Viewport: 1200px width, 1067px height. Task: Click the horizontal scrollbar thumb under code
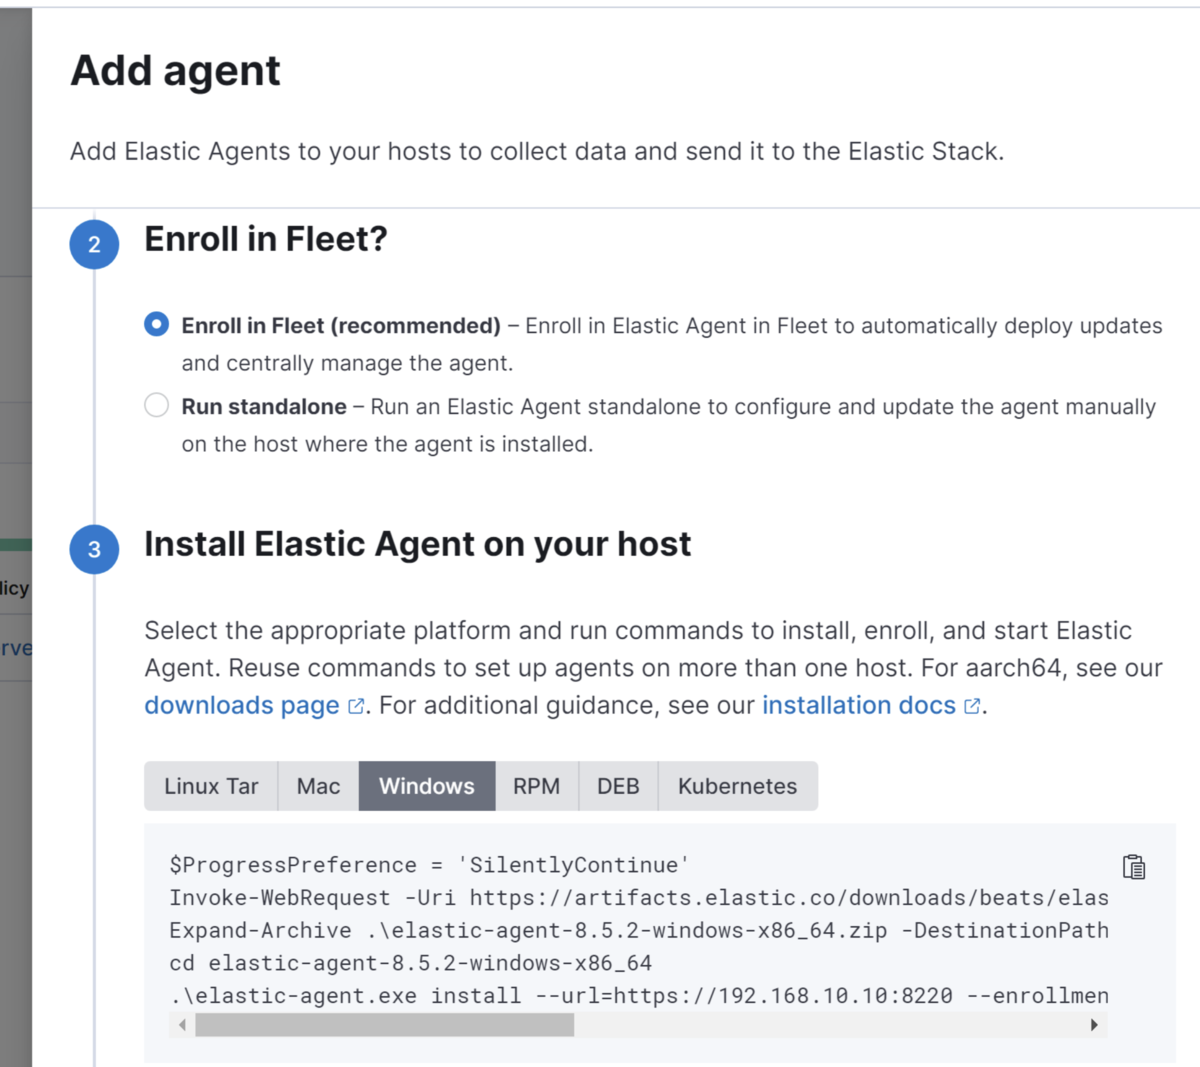pos(384,1025)
